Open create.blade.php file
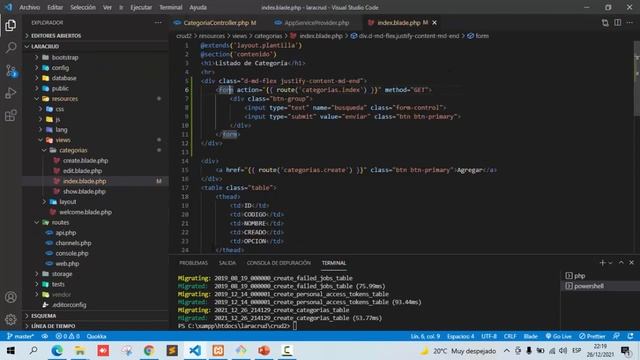 coord(85,160)
